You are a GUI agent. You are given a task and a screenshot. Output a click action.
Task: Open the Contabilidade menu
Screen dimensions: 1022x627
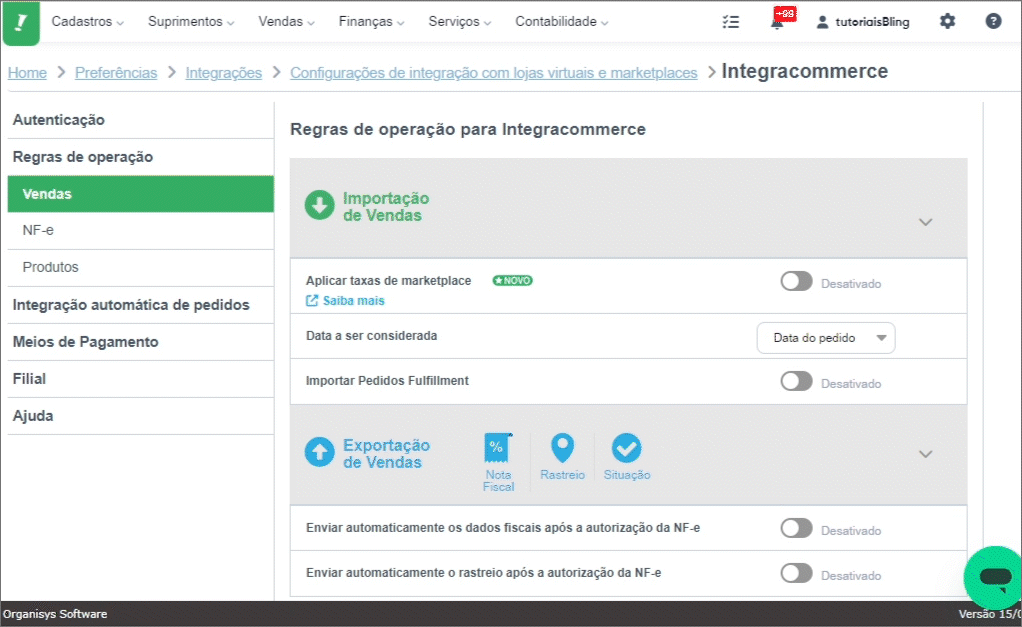pyautogui.click(x=562, y=22)
